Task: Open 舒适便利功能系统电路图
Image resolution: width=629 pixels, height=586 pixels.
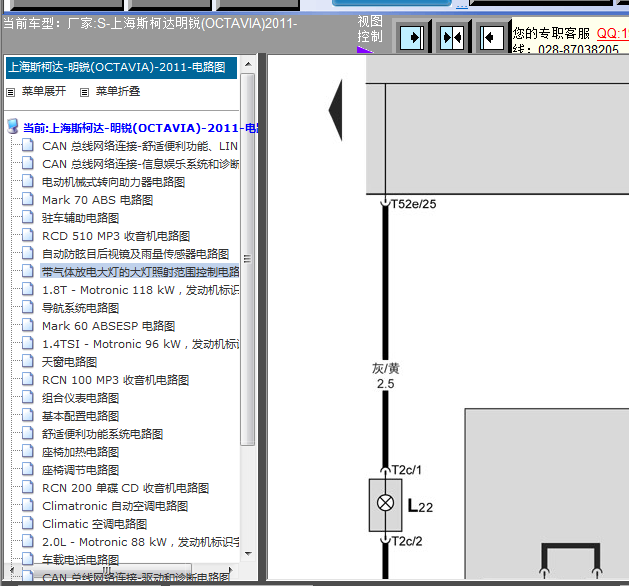Action: [103, 434]
